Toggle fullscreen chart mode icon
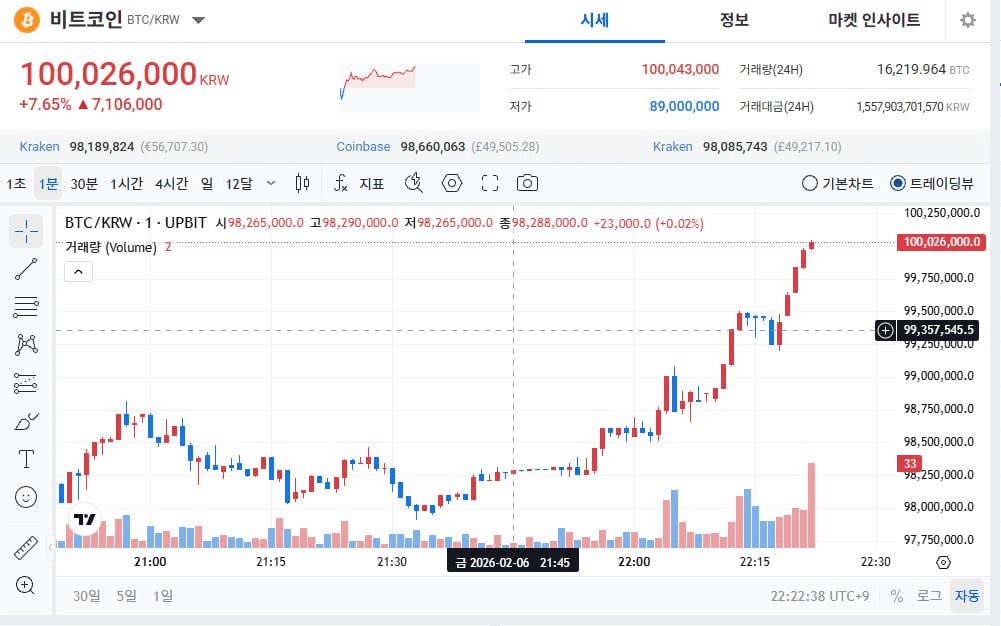The width and height of the screenshot is (1001, 626). pos(490,183)
